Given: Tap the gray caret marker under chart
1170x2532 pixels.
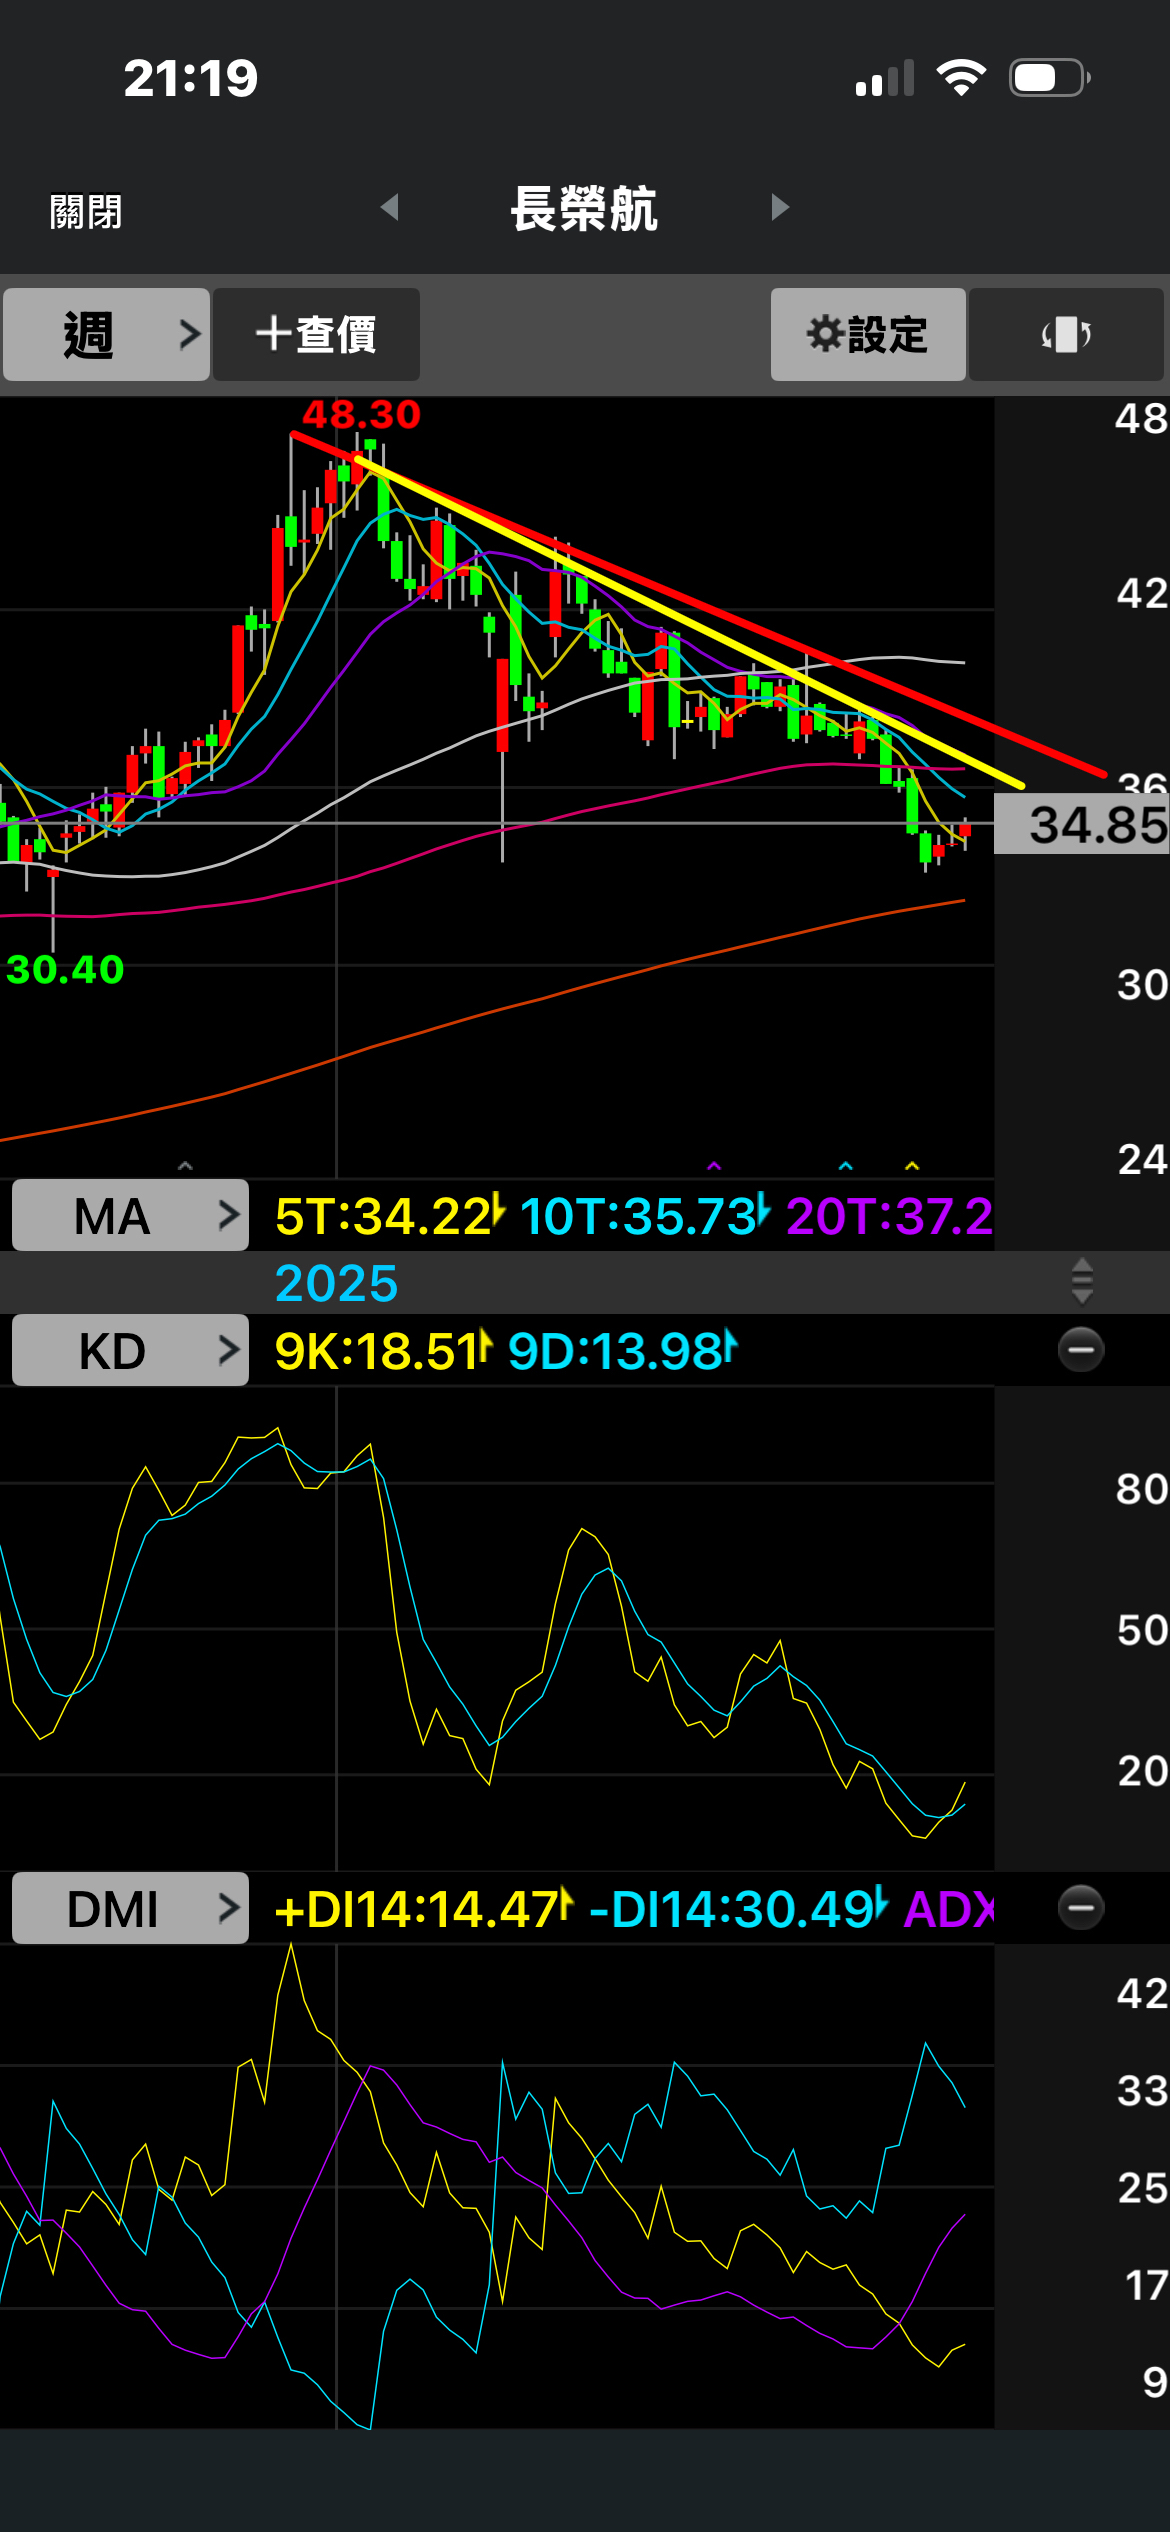Looking at the screenshot, I should click(x=184, y=1166).
